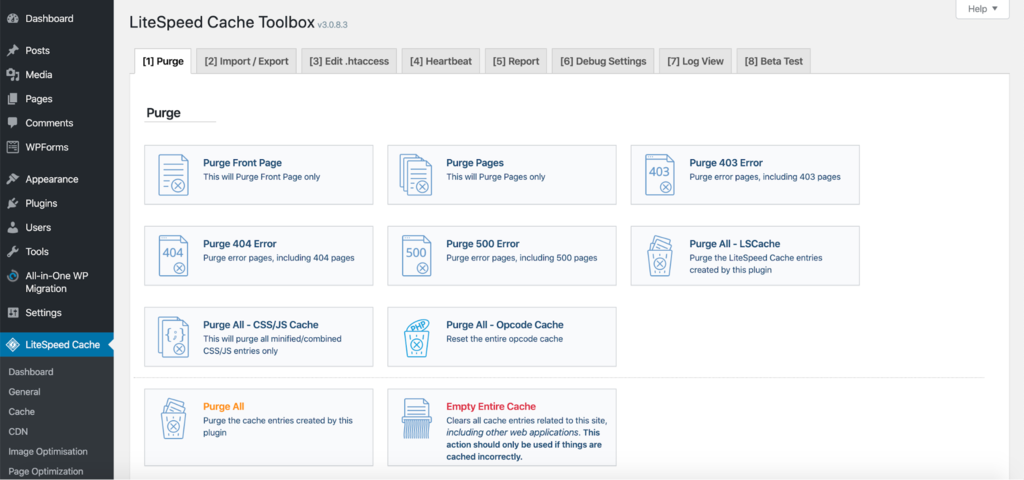The image size is (1024, 480).
Task: Click the Purge 404 Error title
Action: [240, 244]
